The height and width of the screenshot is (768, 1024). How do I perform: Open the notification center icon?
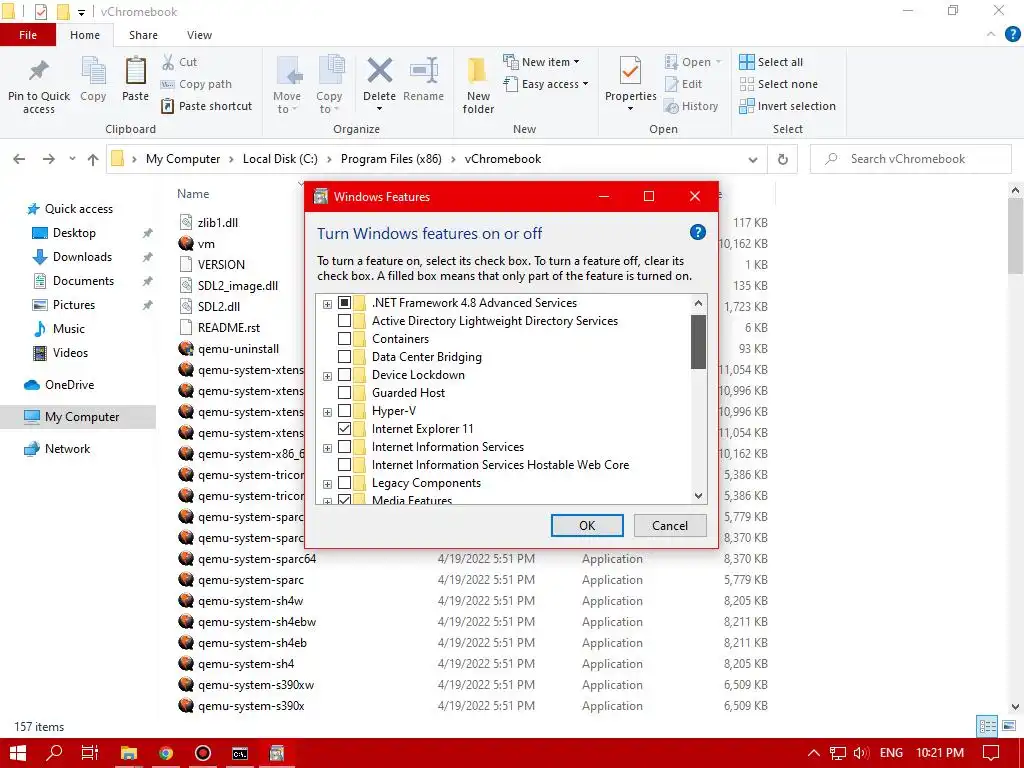coord(991,753)
